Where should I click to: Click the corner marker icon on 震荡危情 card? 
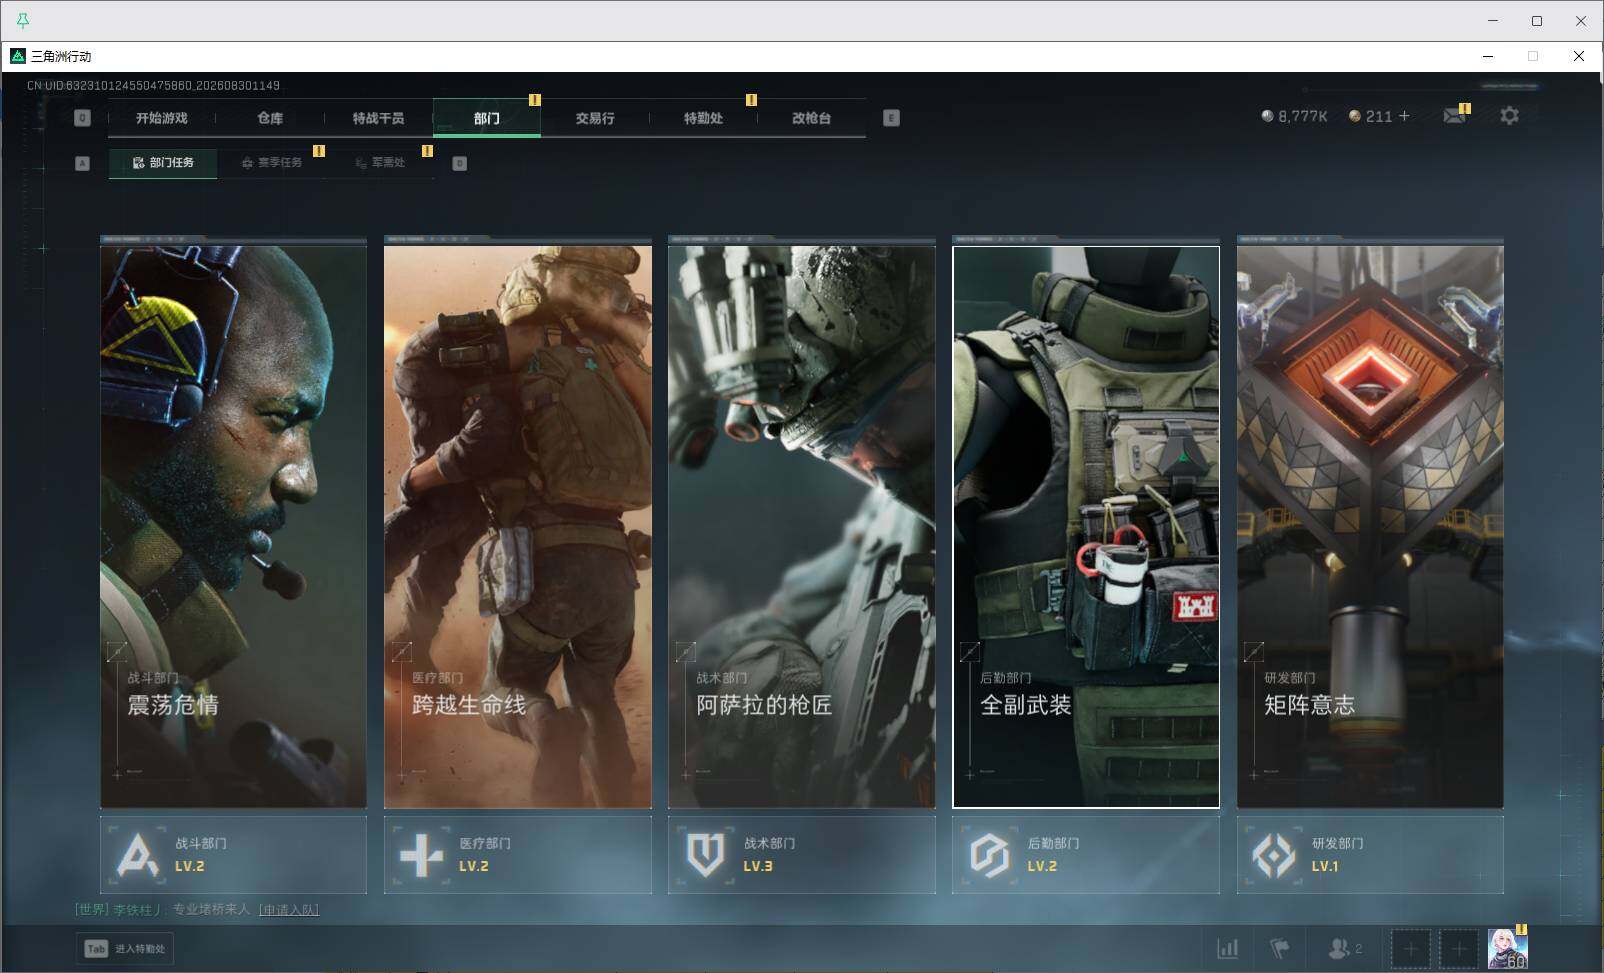(x=117, y=652)
